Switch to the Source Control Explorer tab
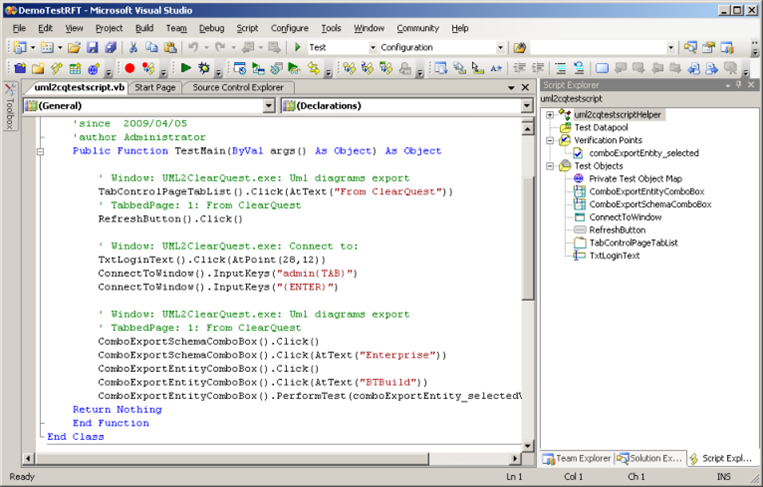Image resolution: width=763 pixels, height=487 pixels. pyautogui.click(x=238, y=87)
